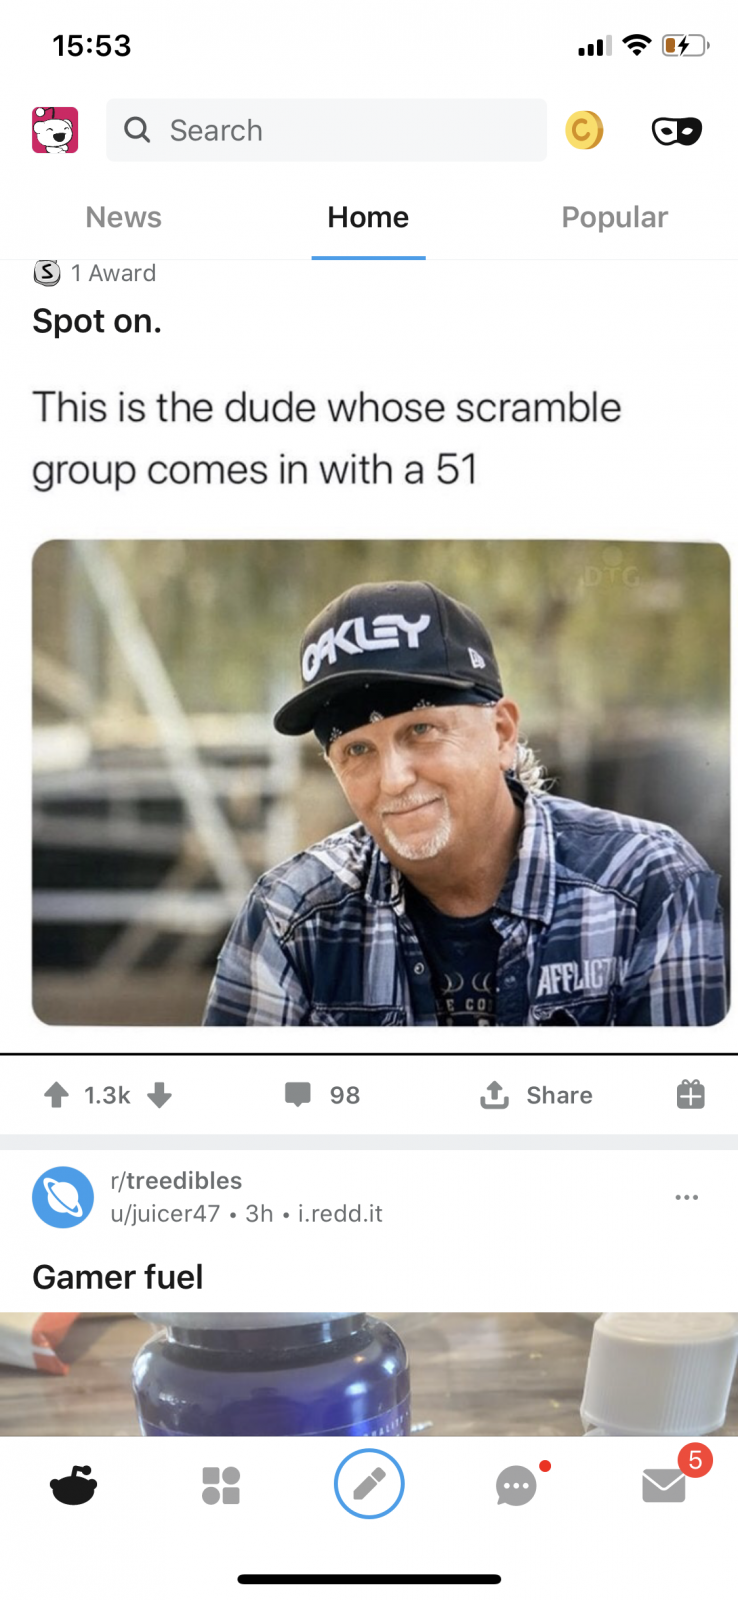Open the Reddit coins icon

coord(584,130)
